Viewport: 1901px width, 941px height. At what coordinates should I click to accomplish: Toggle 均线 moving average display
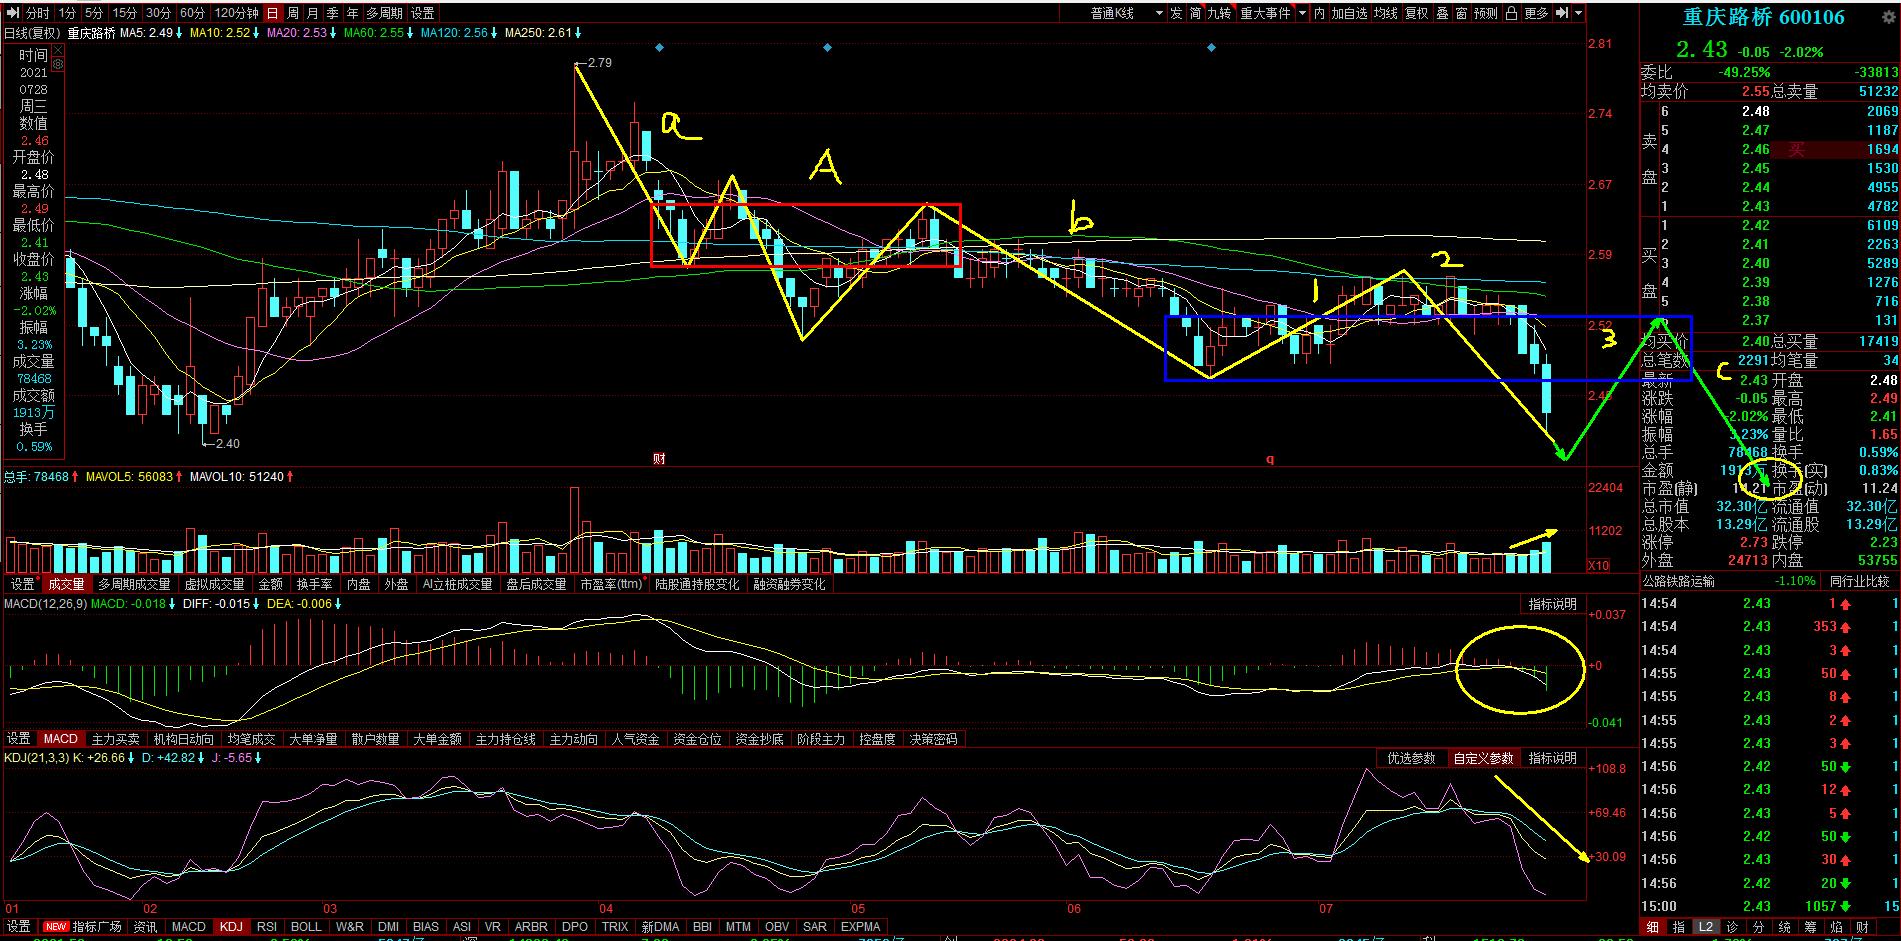pos(1385,13)
